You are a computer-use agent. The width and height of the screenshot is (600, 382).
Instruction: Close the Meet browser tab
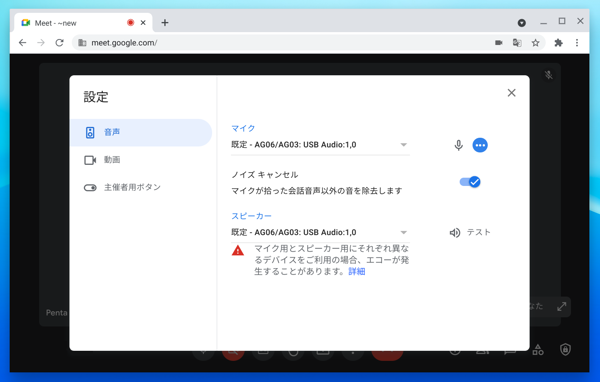pos(143,23)
